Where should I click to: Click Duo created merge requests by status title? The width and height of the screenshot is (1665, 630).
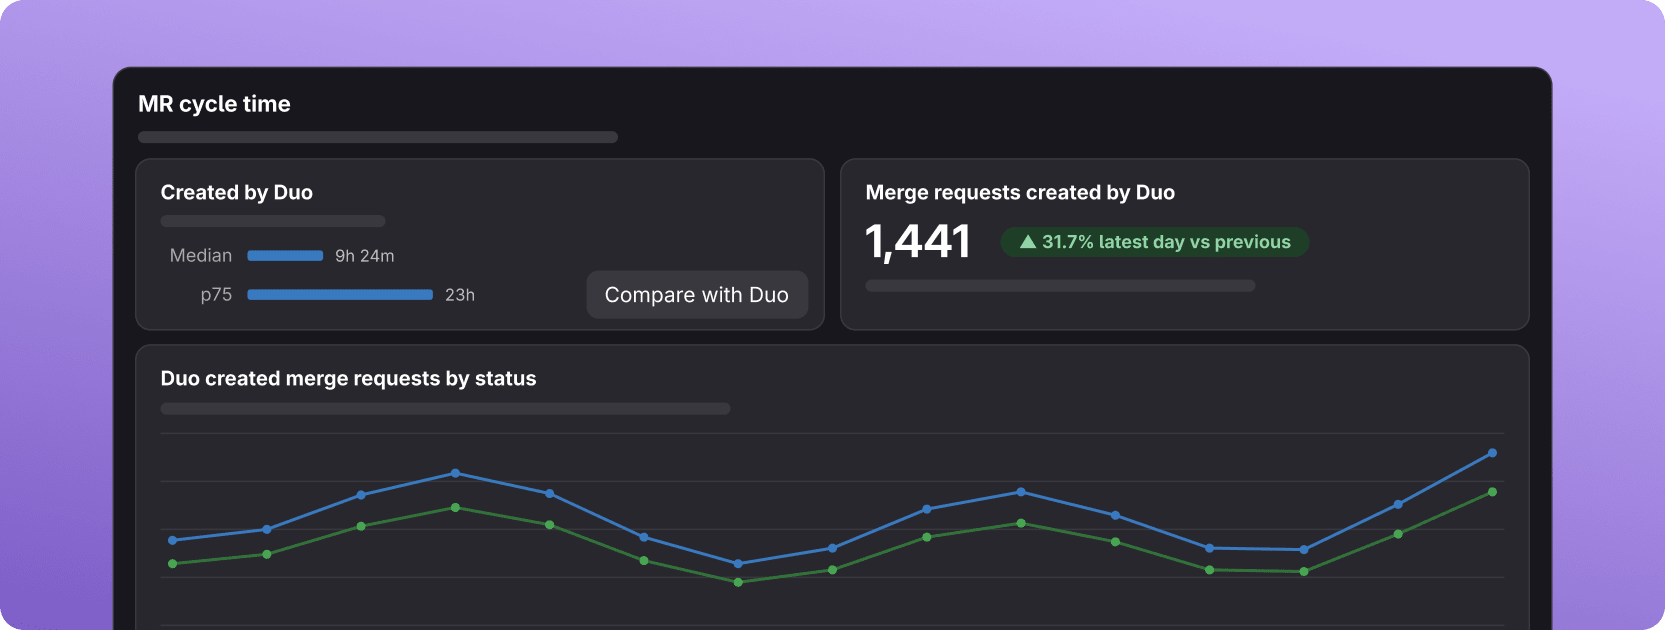pos(348,378)
